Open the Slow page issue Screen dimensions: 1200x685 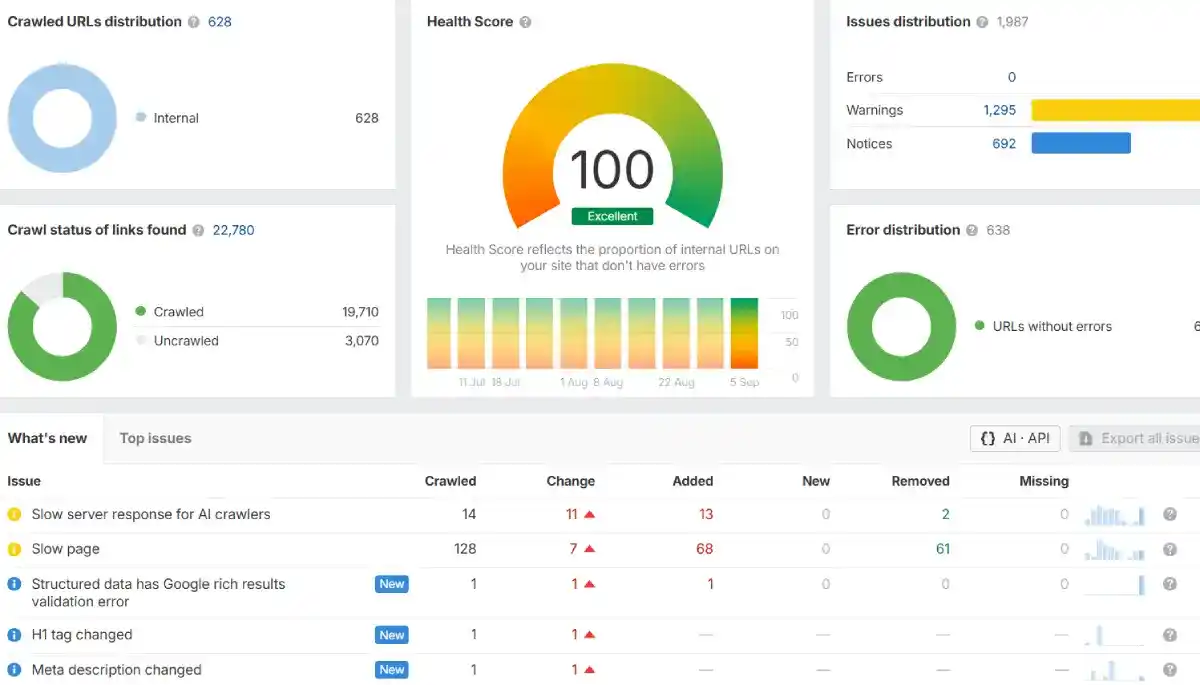pyautogui.click(x=66, y=549)
